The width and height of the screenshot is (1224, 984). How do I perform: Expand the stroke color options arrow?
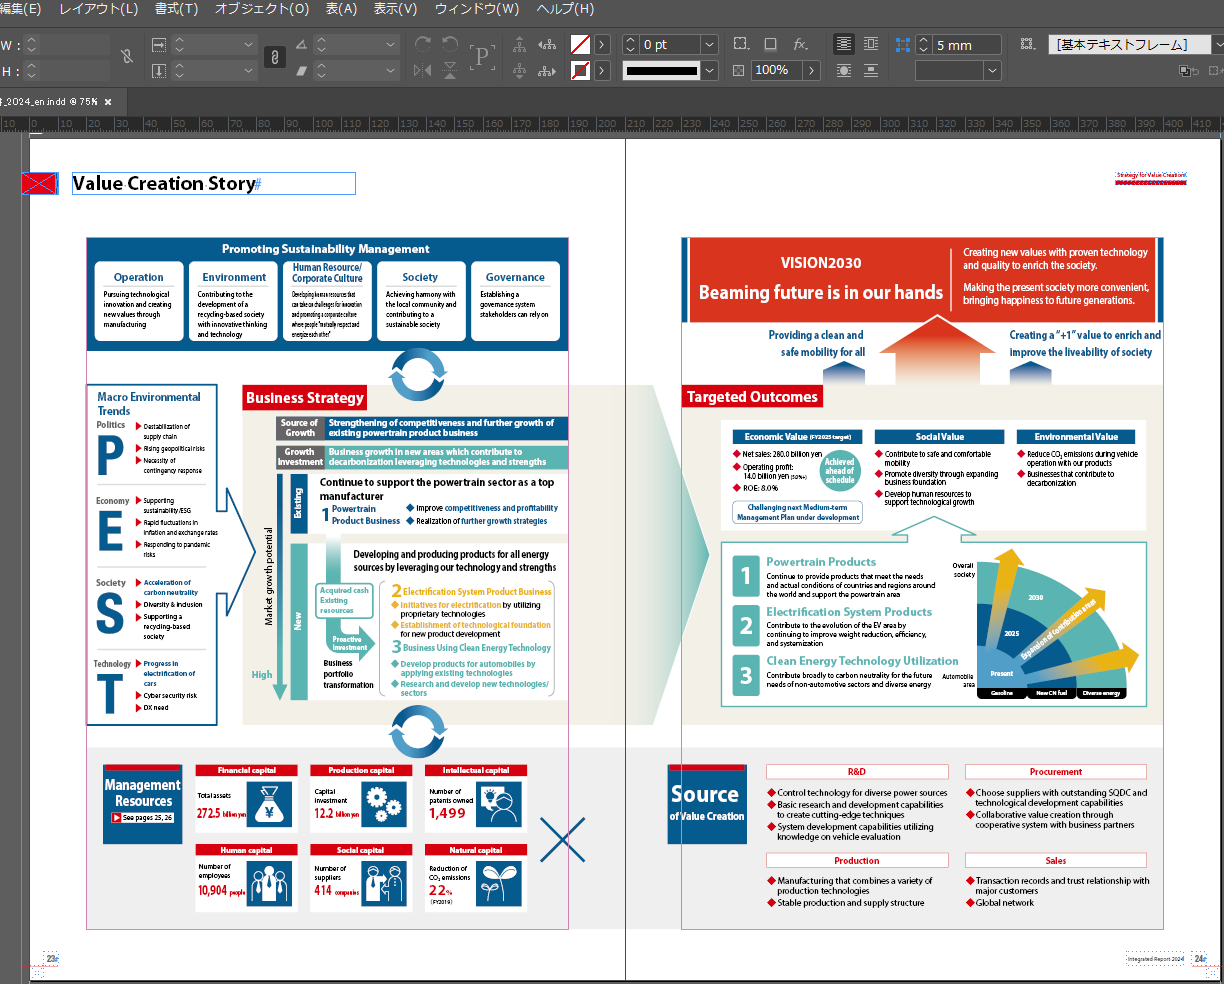pyautogui.click(x=602, y=71)
